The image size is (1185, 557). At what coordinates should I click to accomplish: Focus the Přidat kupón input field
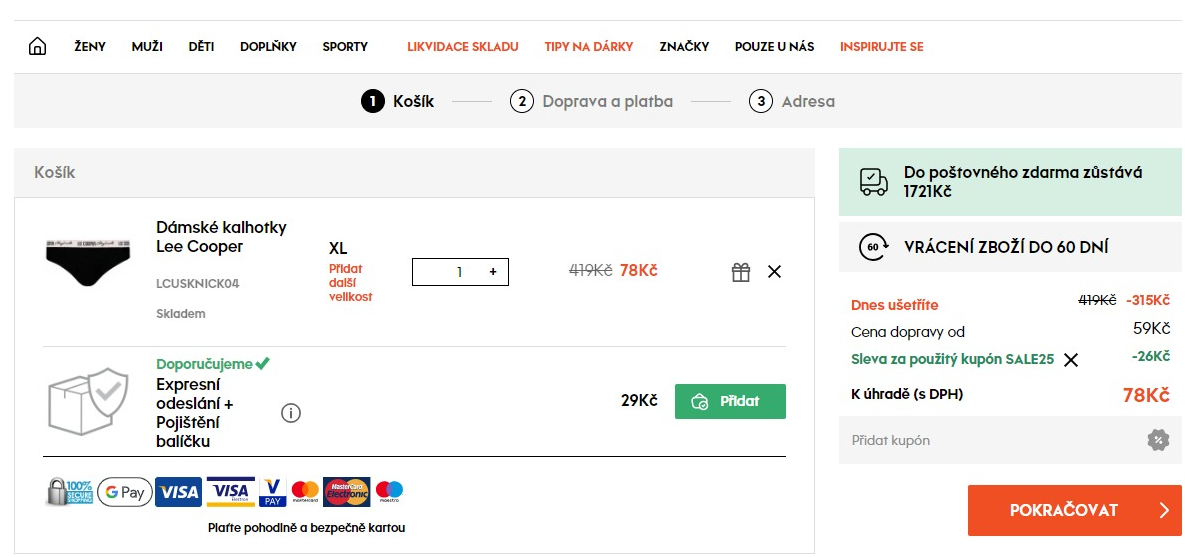990,440
